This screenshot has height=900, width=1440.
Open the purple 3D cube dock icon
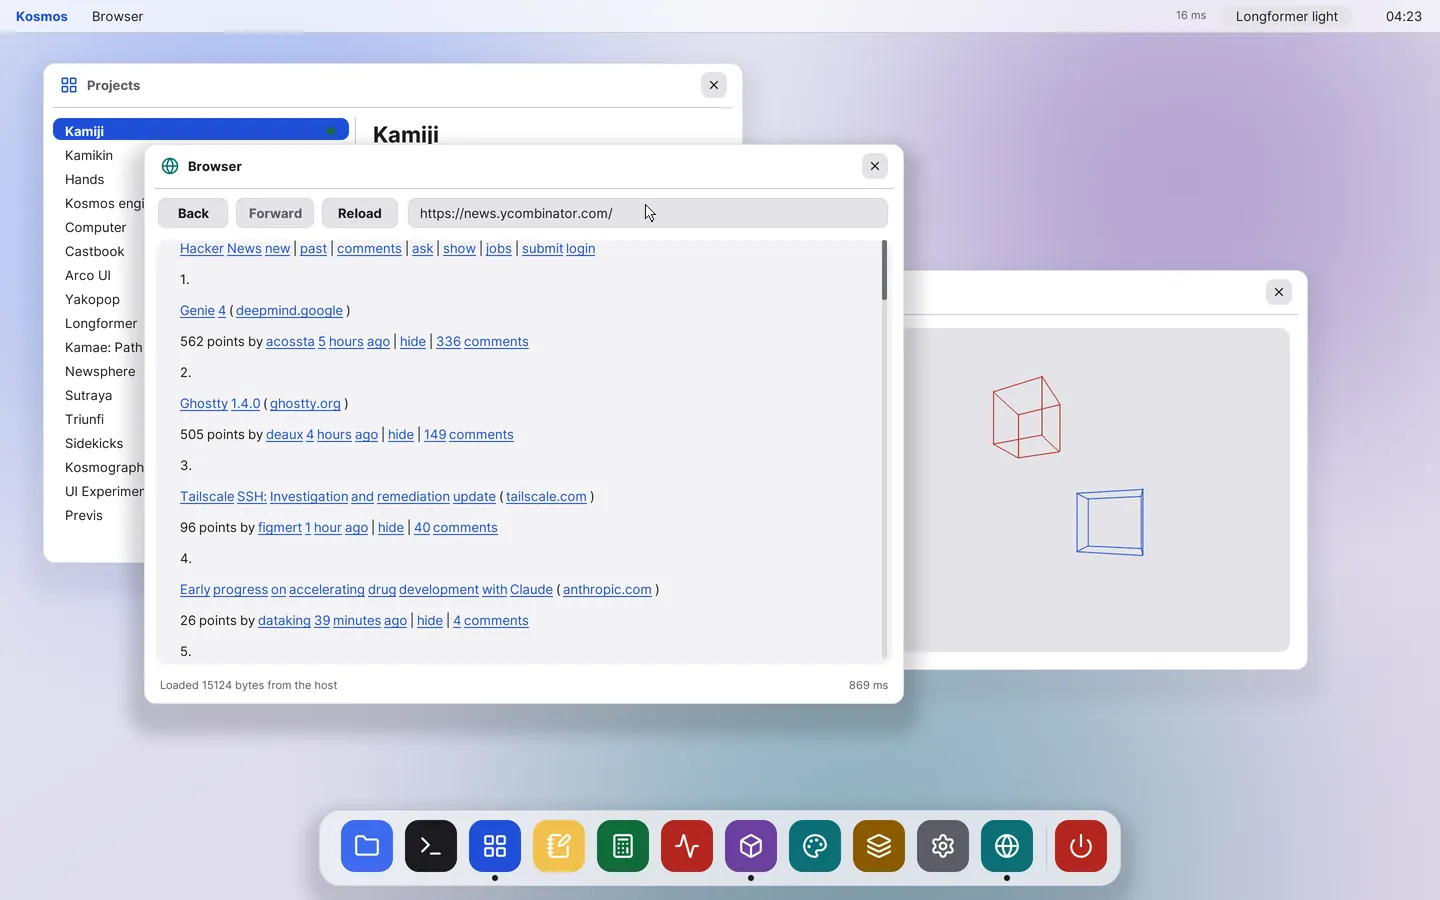pos(751,846)
